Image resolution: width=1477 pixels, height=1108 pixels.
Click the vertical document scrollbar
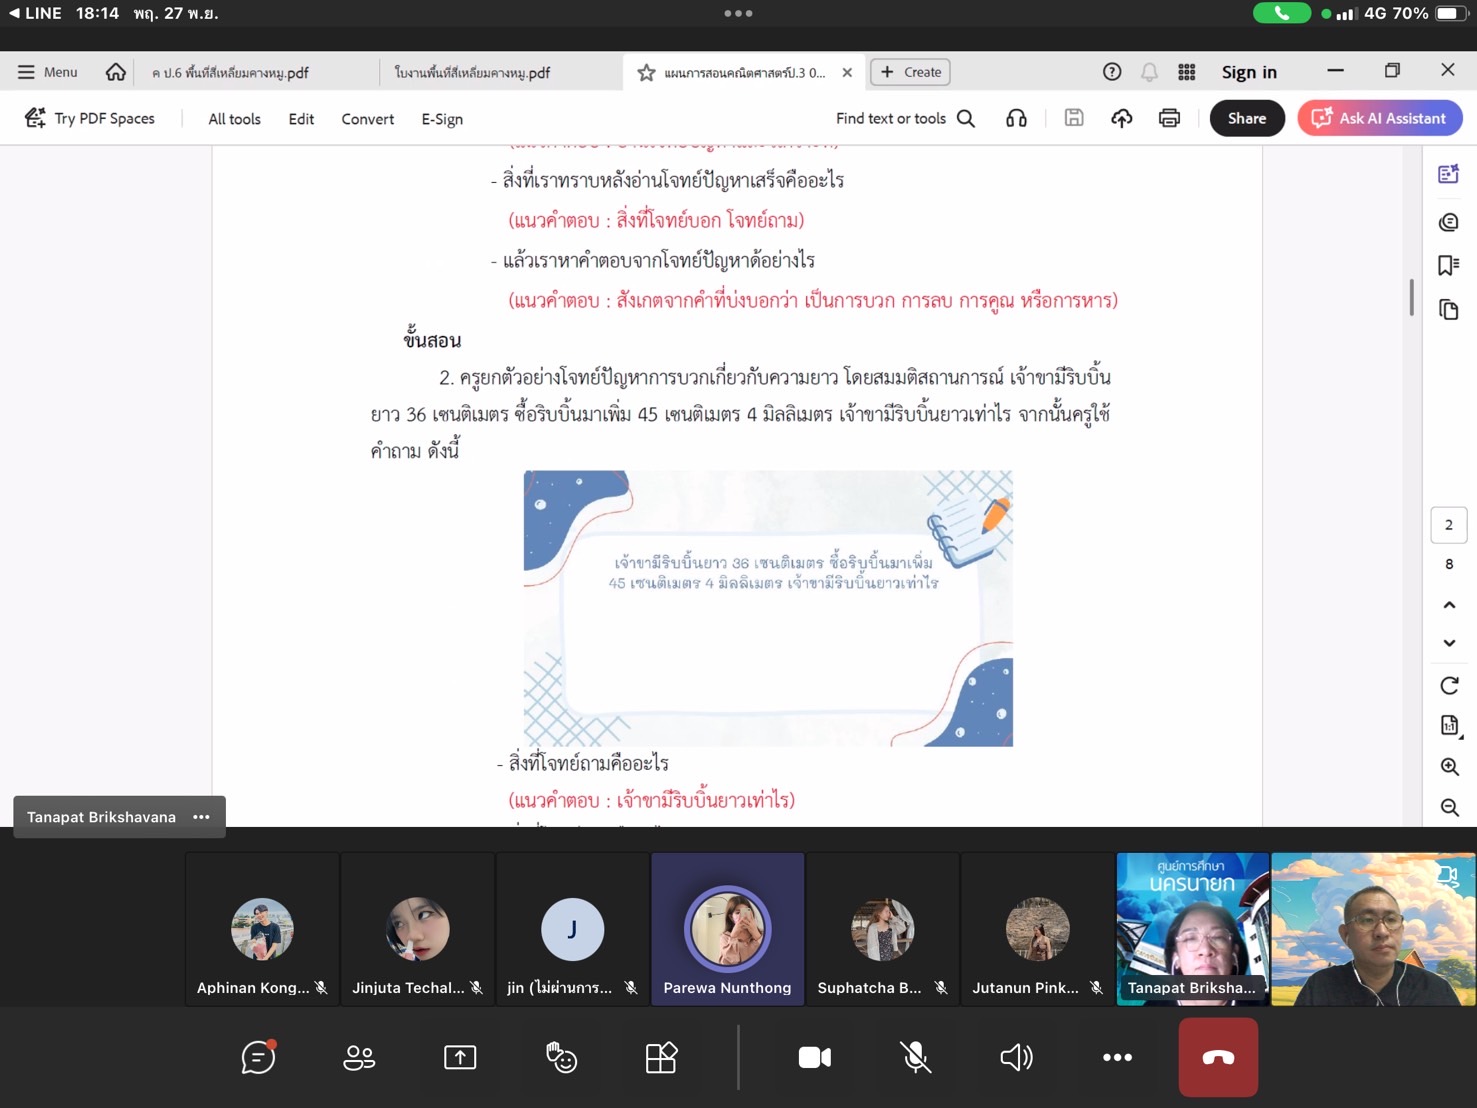(x=1411, y=297)
